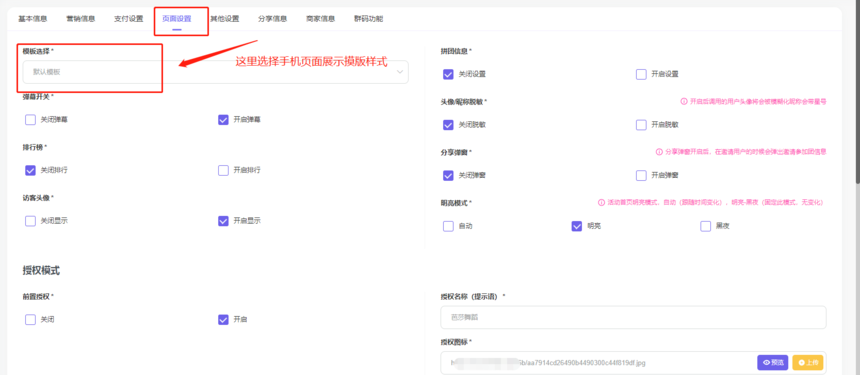Toggle the 关闭排行 checkbox
The height and width of the screenshot is (375, 860).
point(30,170)
